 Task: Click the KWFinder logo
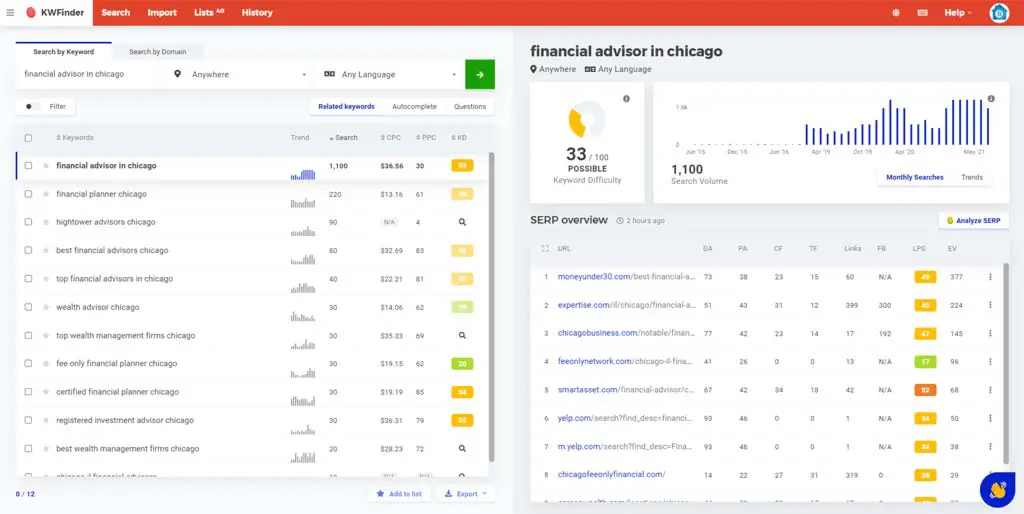[56, 12]
